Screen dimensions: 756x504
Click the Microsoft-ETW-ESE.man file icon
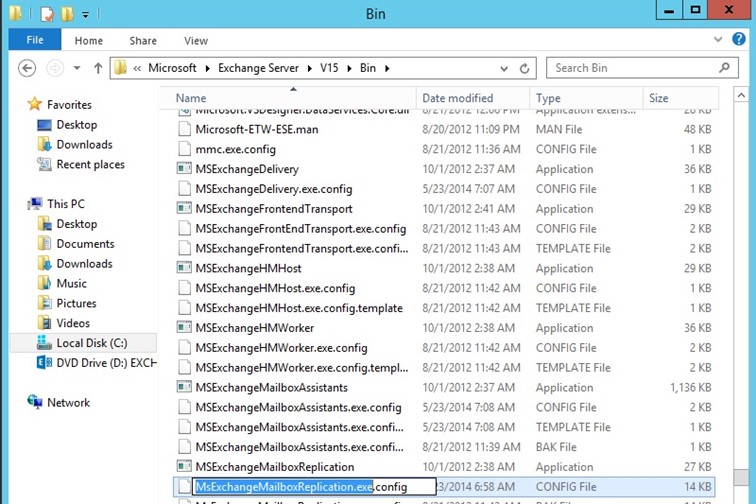point(184,129)
